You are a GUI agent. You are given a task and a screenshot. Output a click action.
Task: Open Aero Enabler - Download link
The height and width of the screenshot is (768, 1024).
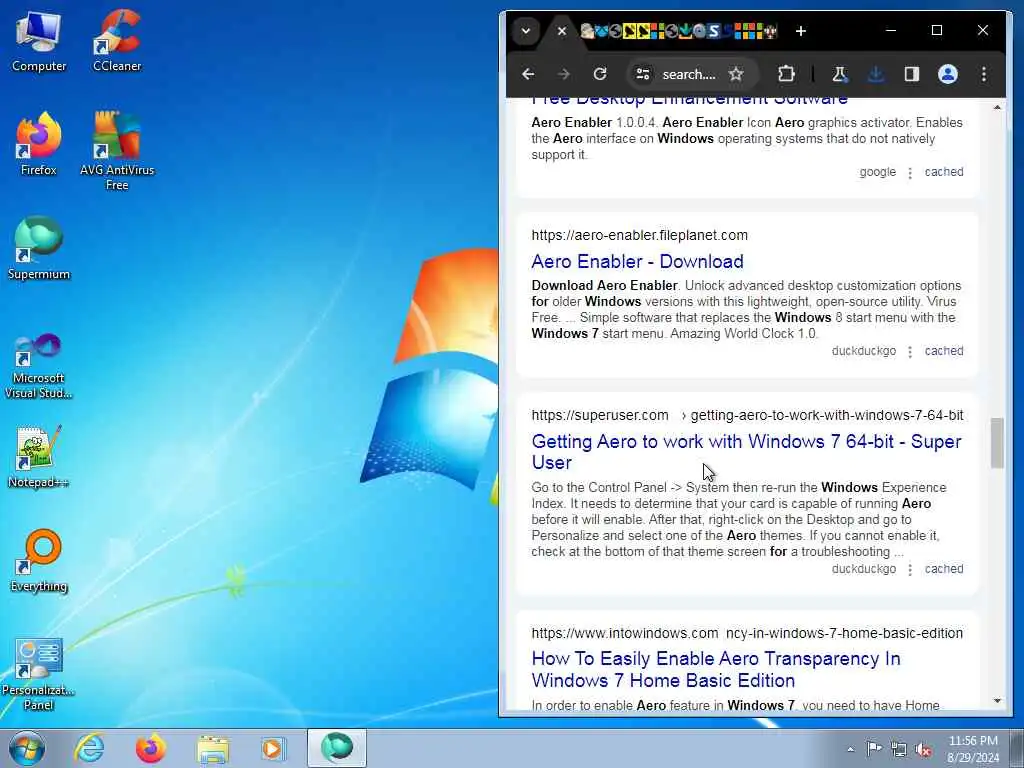[x=637, y=261]
